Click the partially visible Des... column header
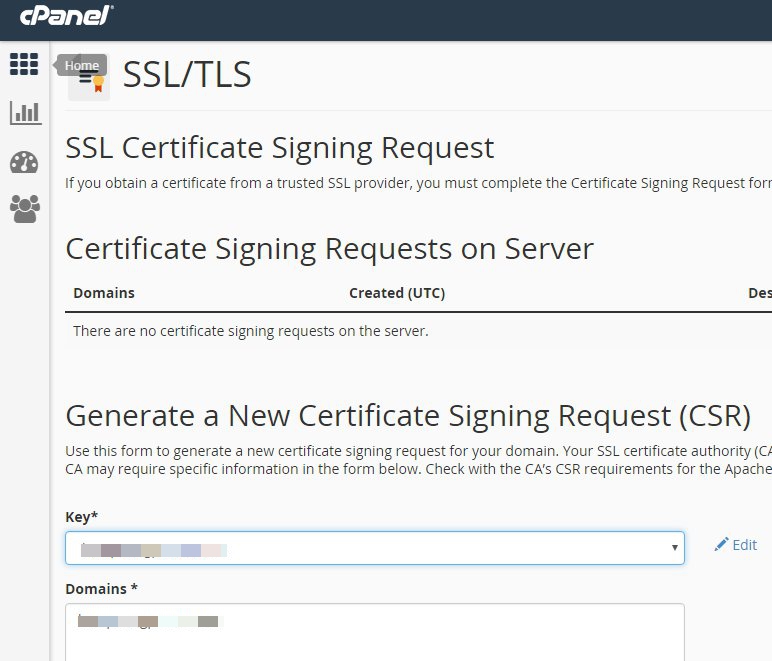Screen dimensions: 772x661 [759, 293]
